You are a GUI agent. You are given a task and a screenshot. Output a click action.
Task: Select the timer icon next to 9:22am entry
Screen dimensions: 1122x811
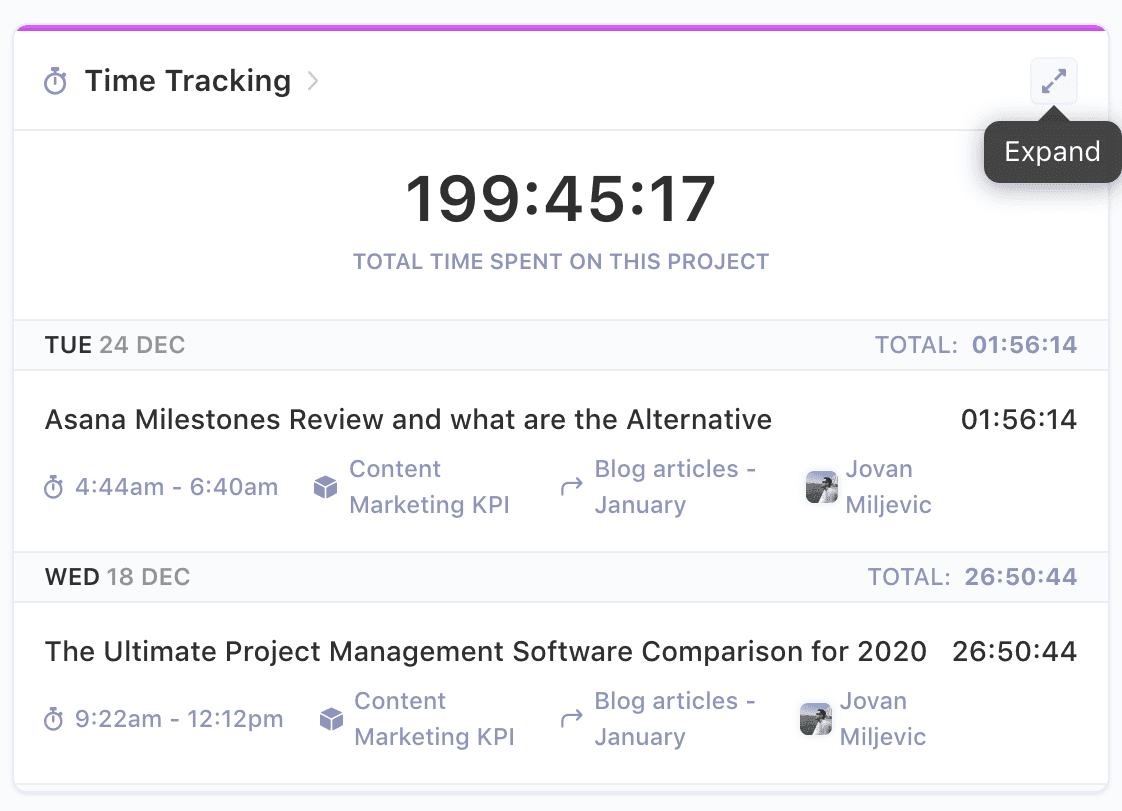click(x=55, y=718)
